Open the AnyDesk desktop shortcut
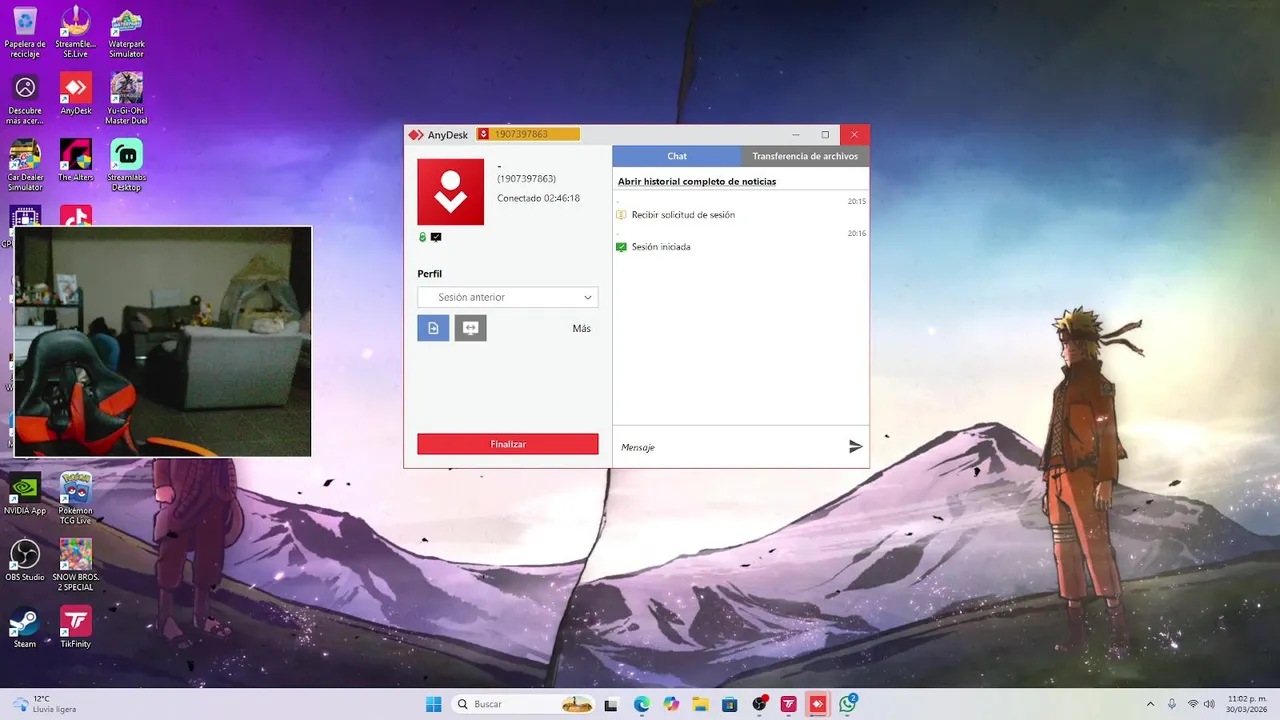The image size is (1280, 720). 76,94
